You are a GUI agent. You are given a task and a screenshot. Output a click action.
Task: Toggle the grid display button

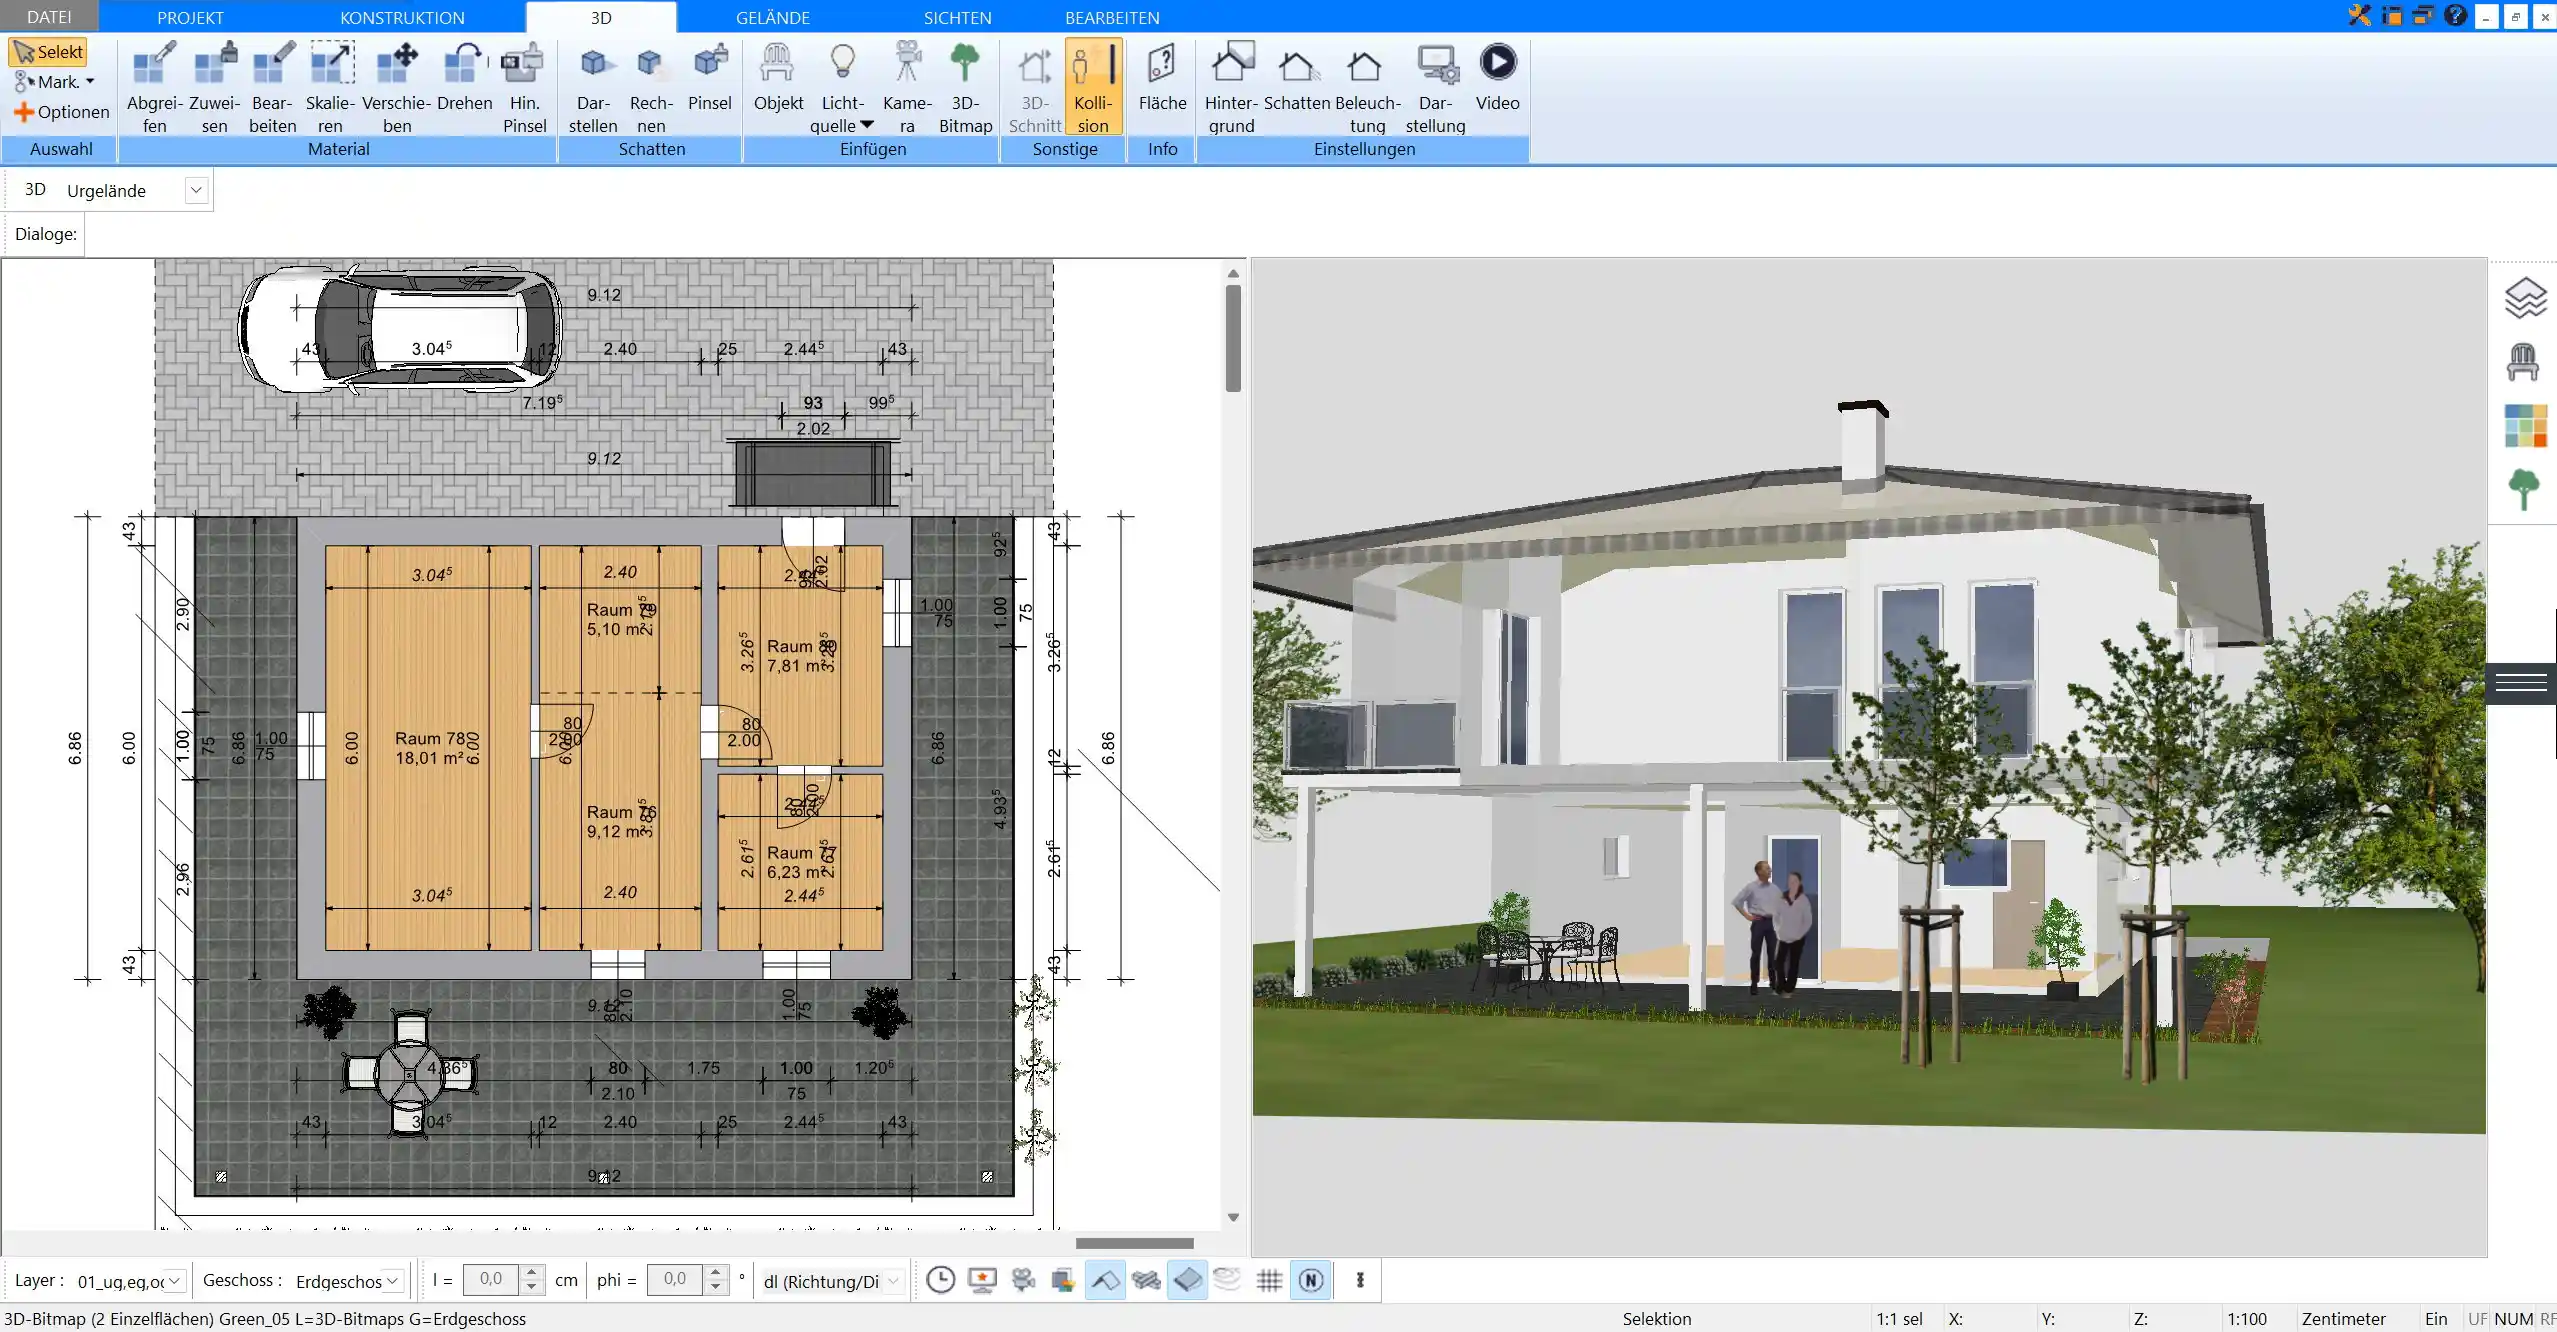1269,1280
